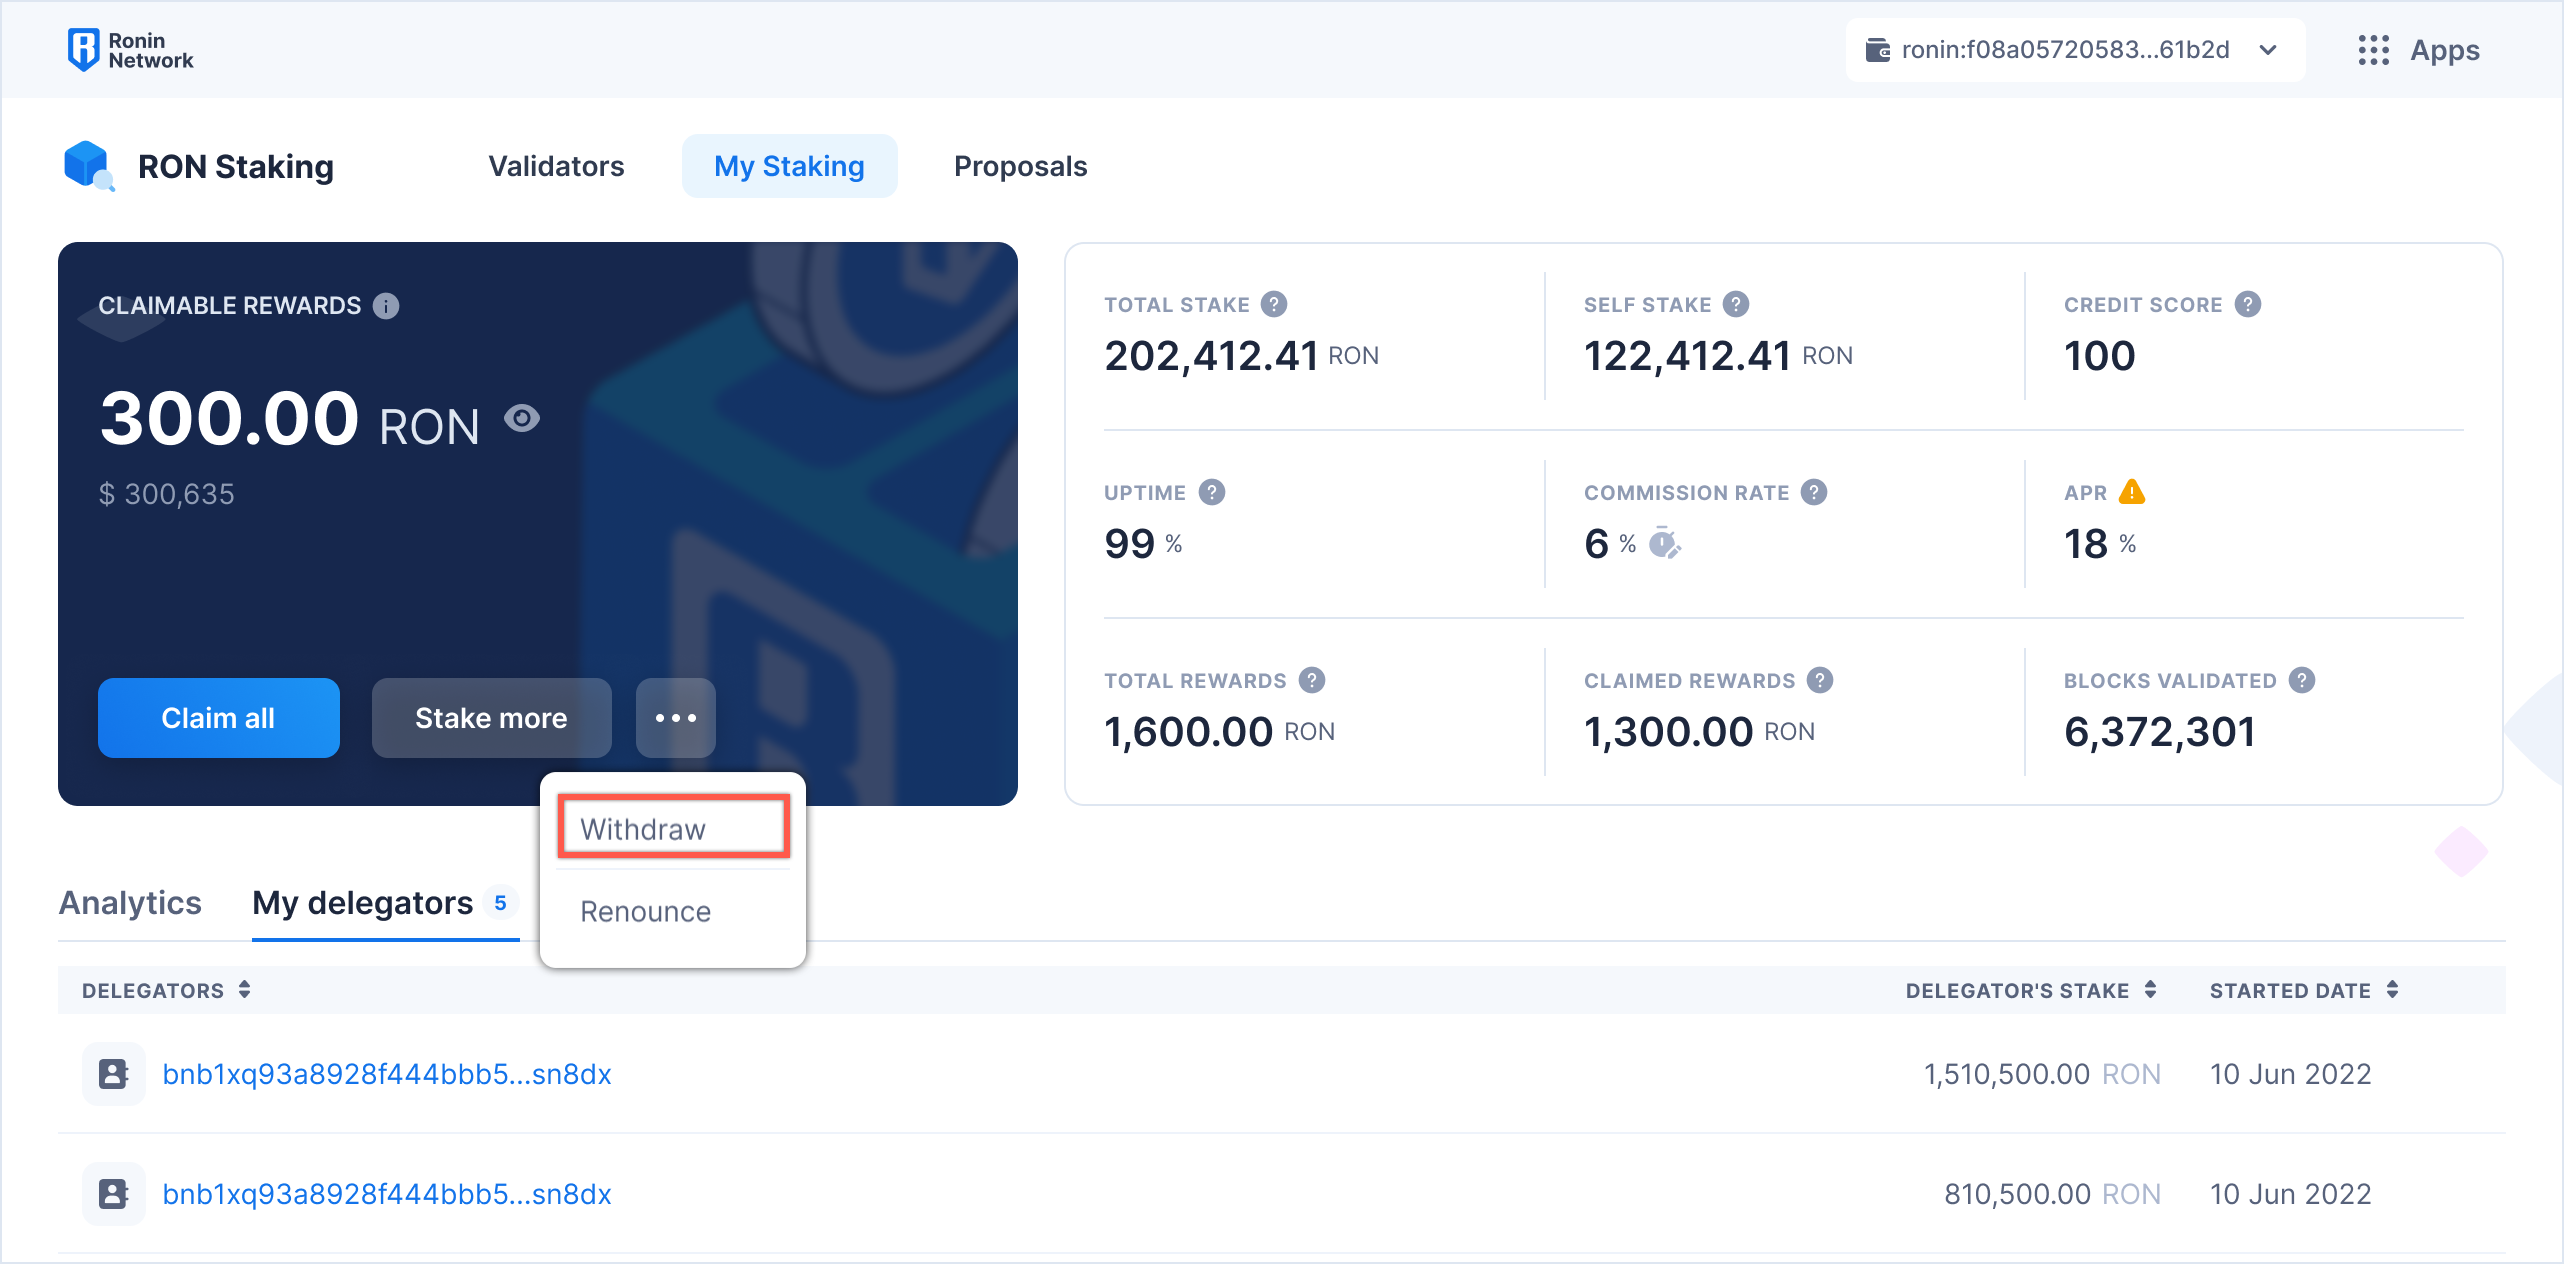Click the Credit Score question mark icon

[2248, 304]
